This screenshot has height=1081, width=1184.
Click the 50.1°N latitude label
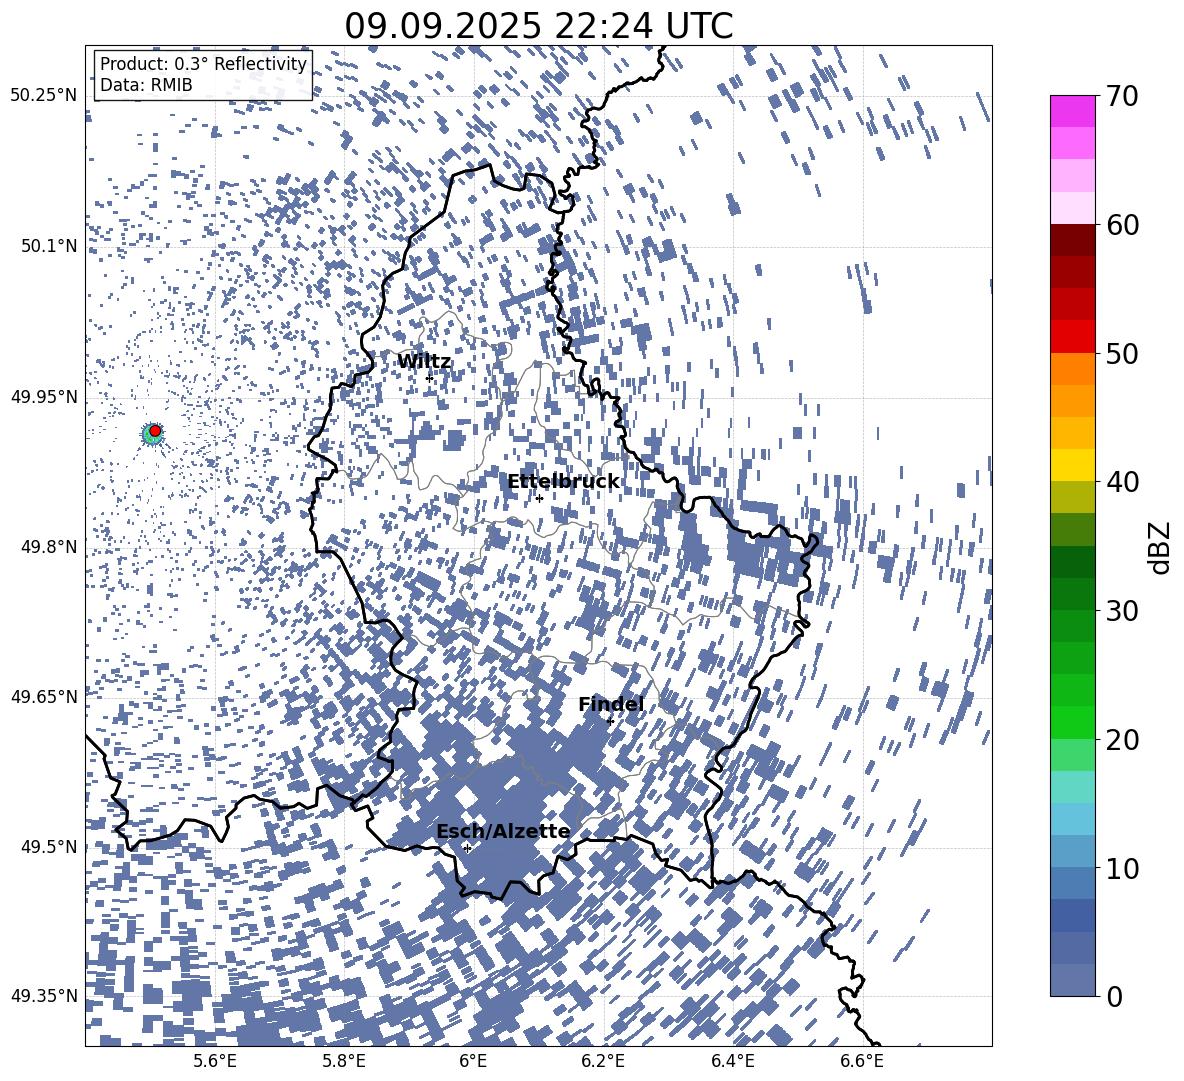(49, 246)
